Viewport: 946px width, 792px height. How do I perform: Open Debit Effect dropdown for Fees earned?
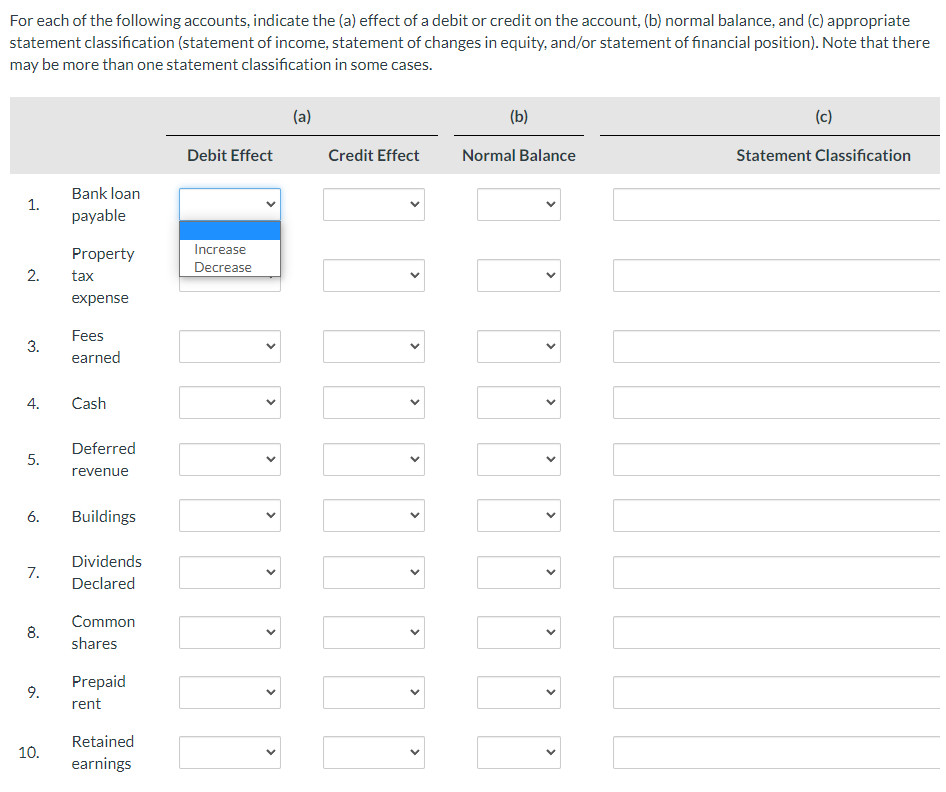tap(230, 346)
